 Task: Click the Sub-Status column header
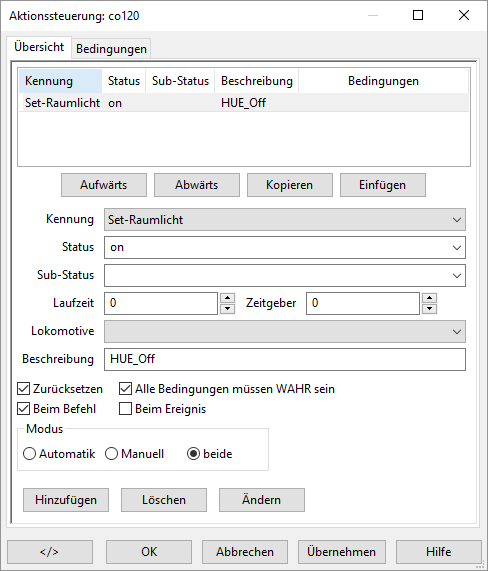click(x=180, y=81)
